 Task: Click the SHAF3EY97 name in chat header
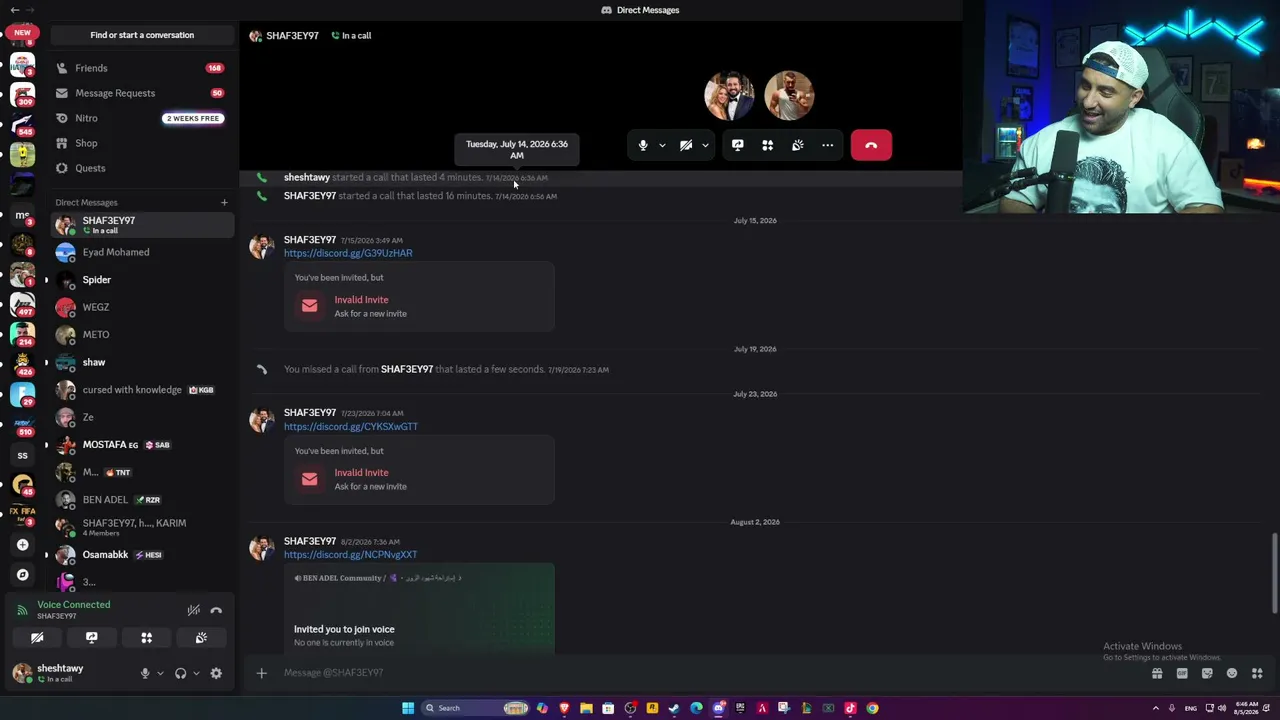[x=292, y=36]
